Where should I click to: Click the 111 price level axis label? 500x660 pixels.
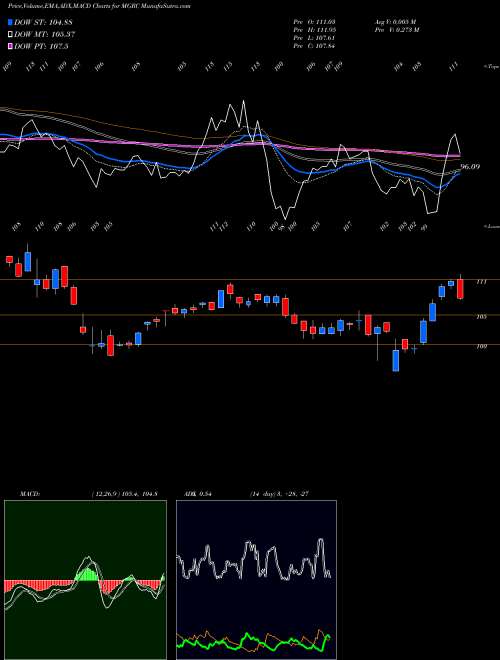coord(482,282)
